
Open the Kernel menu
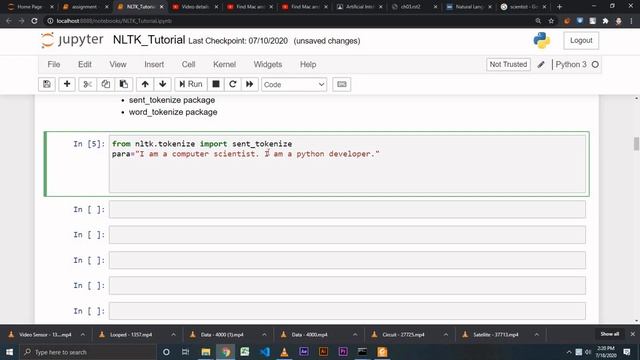[x=224, y=64]
